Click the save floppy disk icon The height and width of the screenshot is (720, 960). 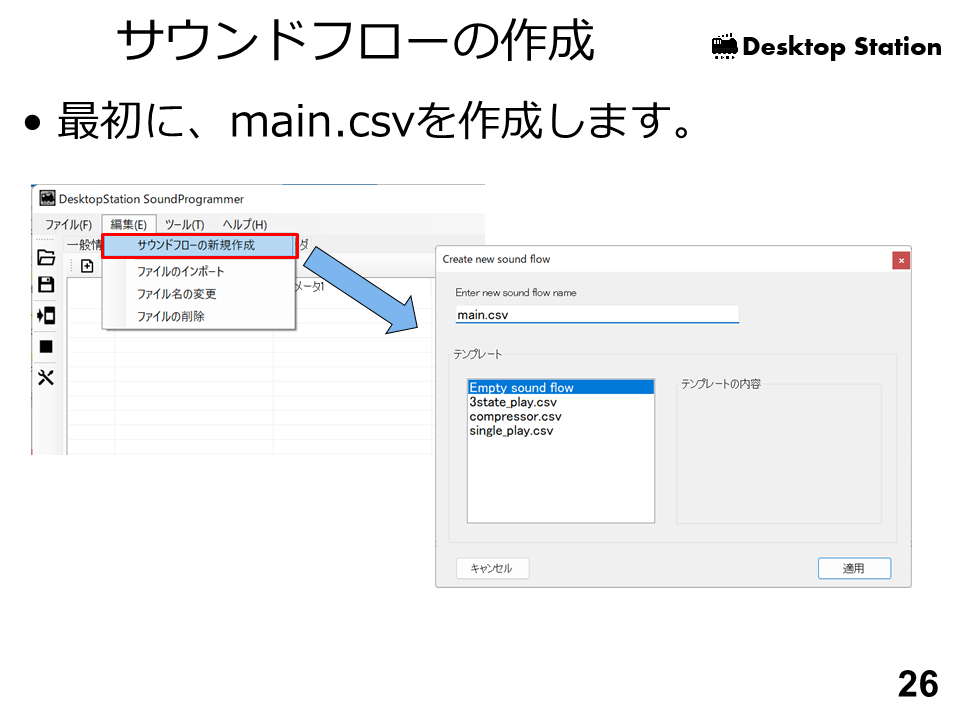click(x=46, y=285)
